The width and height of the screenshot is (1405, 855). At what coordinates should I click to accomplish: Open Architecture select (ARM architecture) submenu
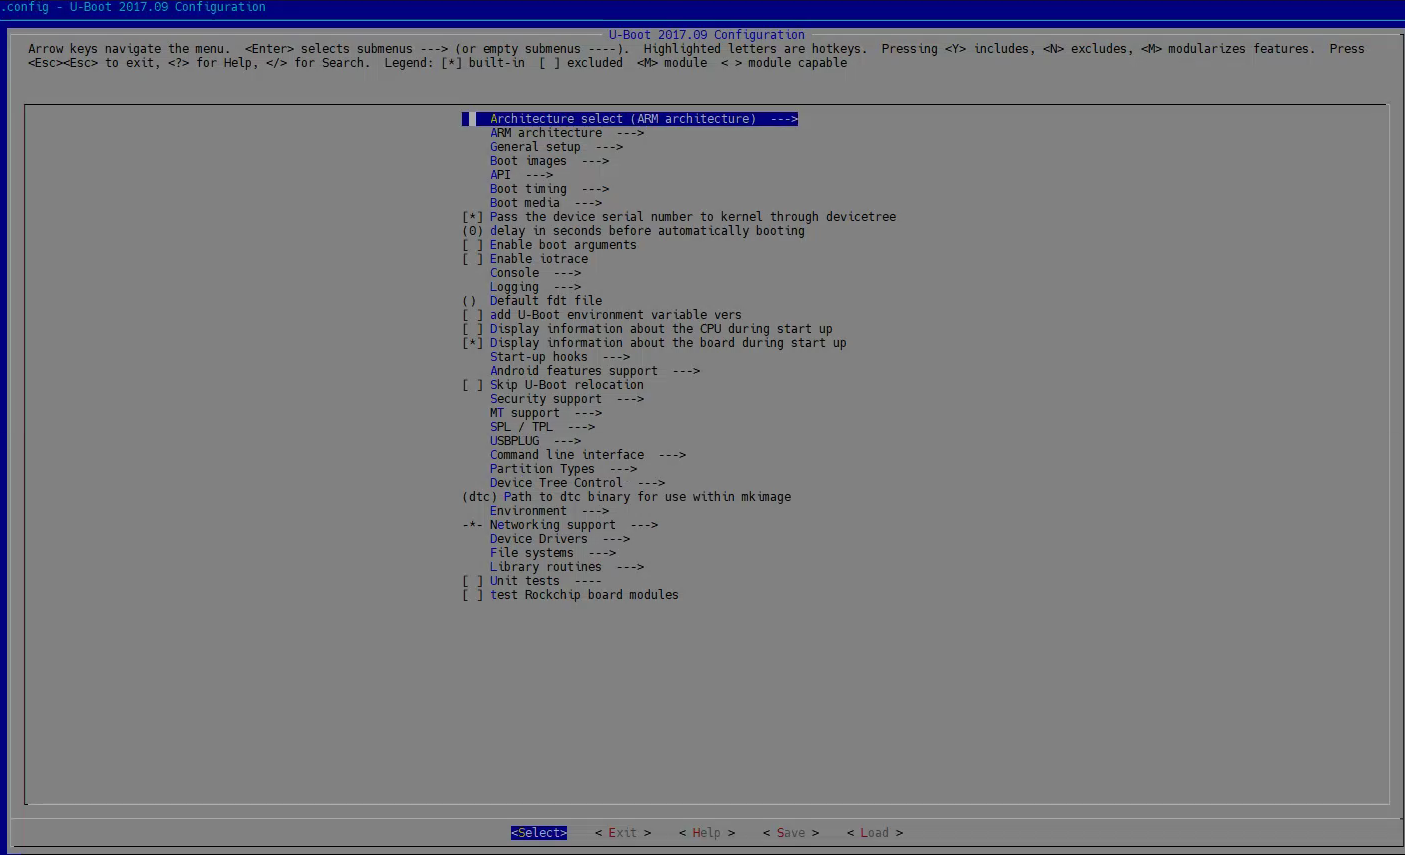tap(630, 119)
